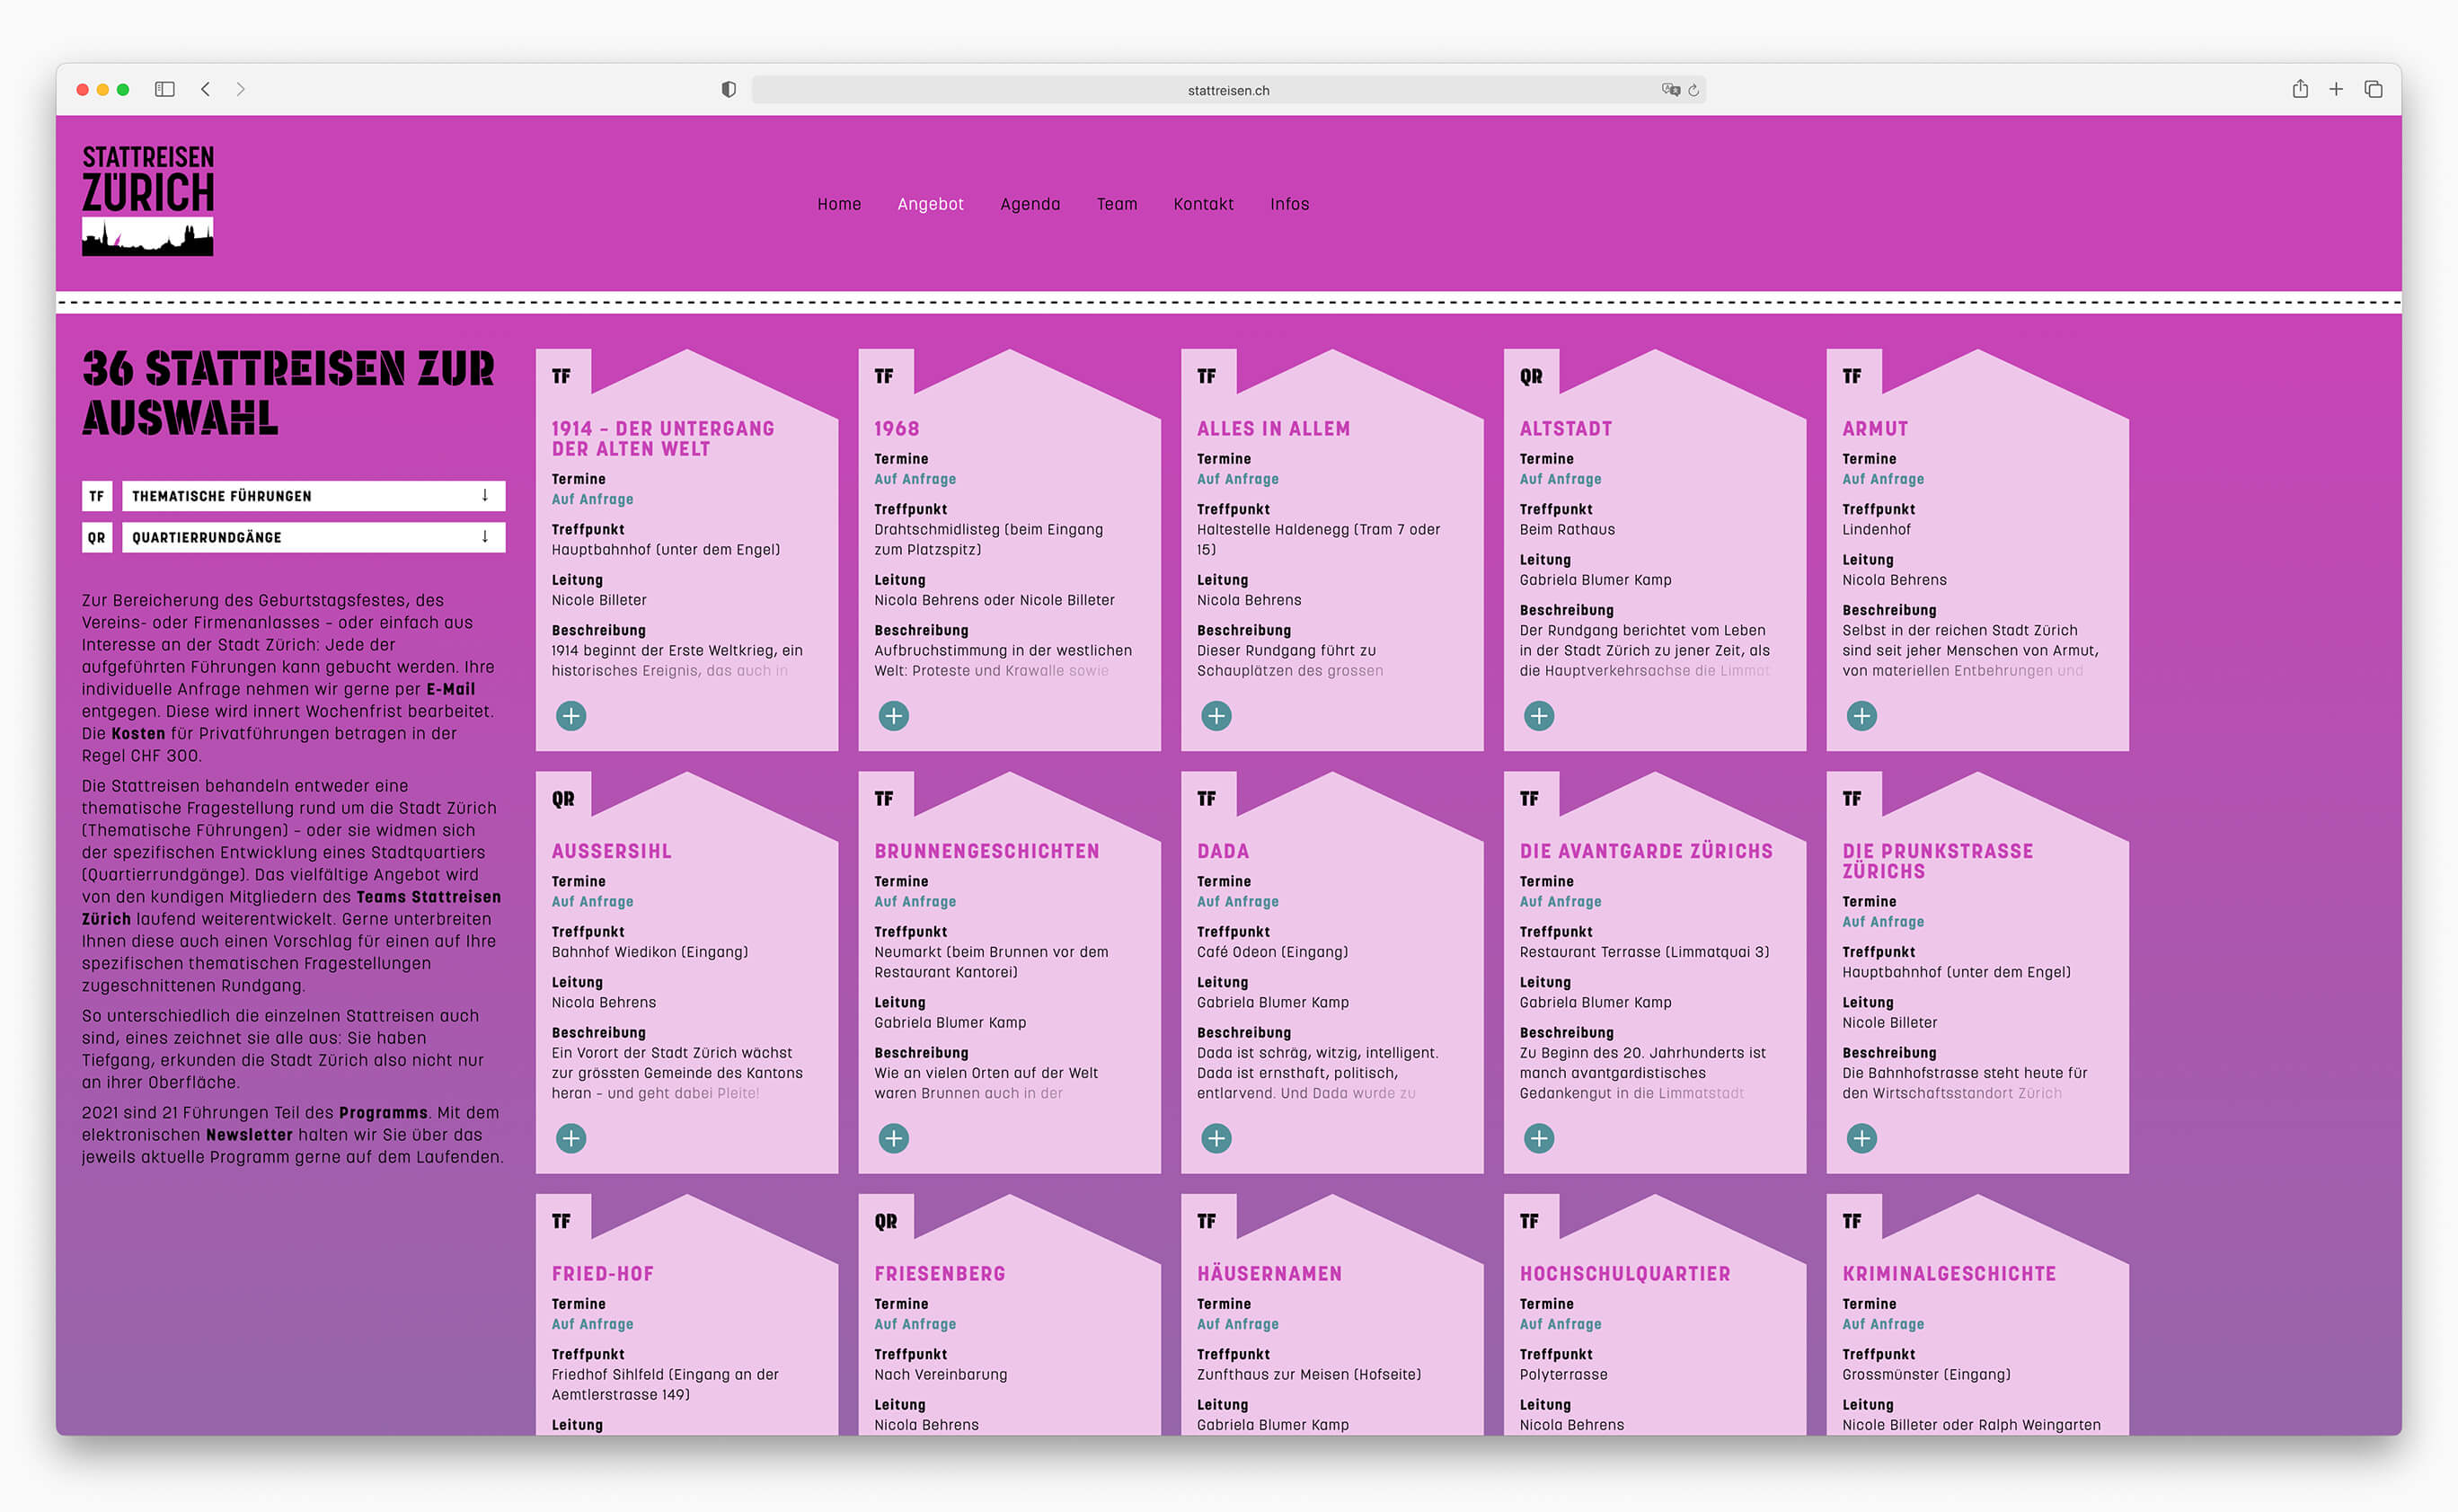Open the Quartierrundgänge dropdown

314,537
